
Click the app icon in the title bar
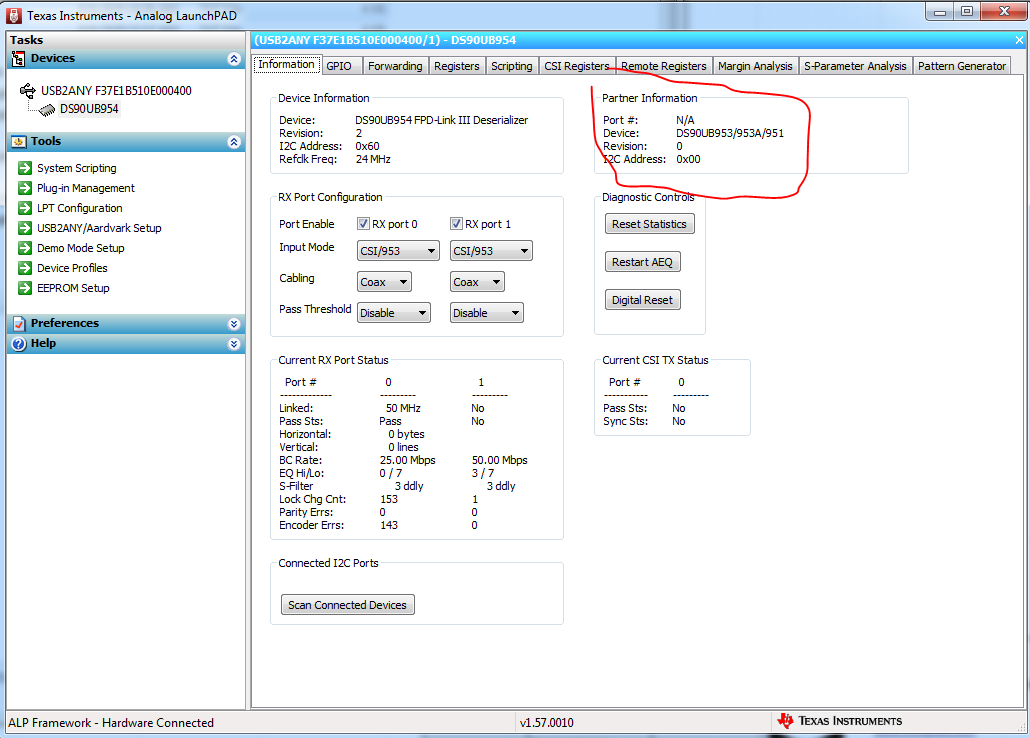click(14, 16)
